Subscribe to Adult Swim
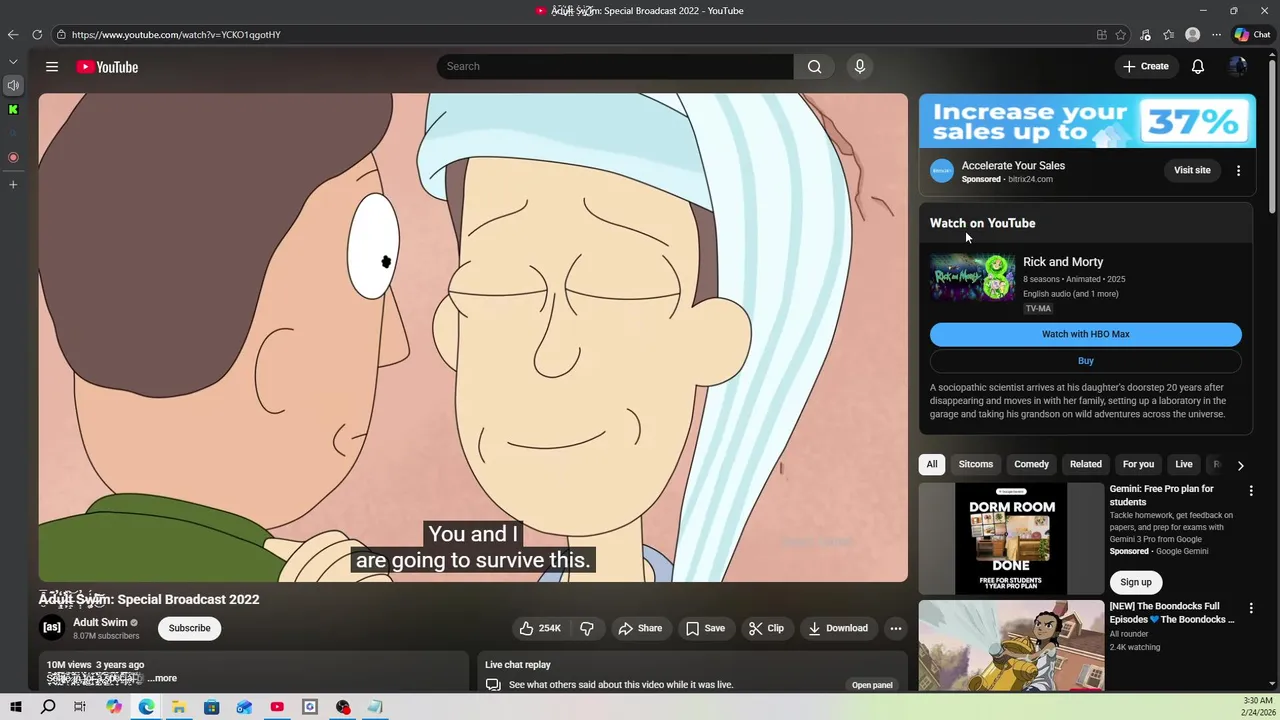1280x720 pixels. coord(189,628)
